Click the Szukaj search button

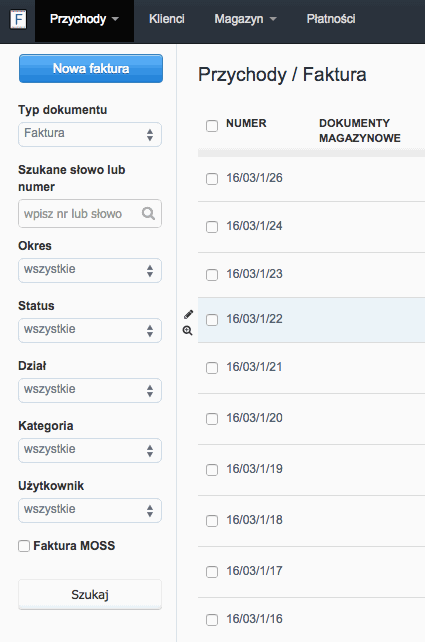point(90,595)
